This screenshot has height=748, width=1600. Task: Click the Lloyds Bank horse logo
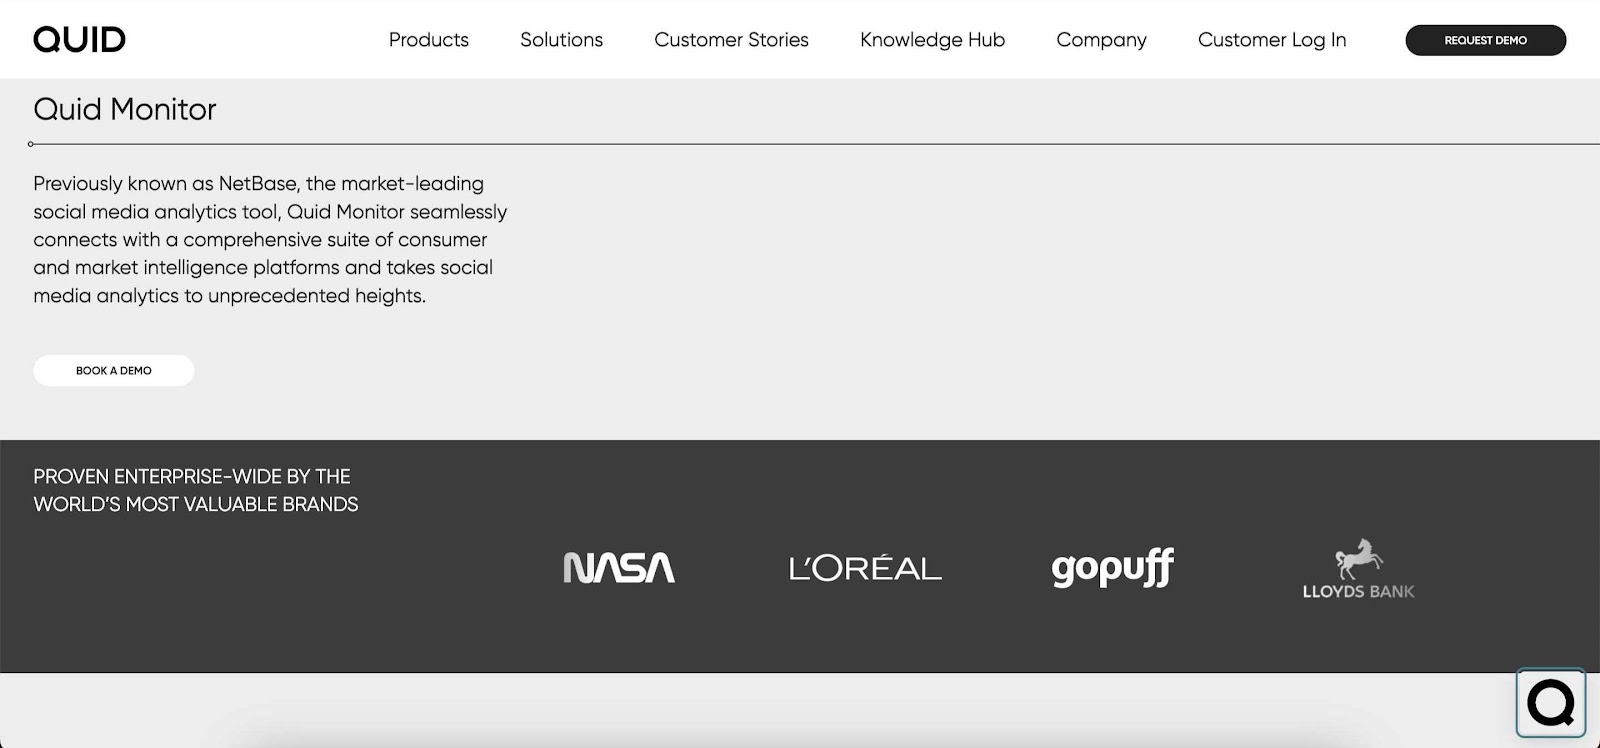1358,568
